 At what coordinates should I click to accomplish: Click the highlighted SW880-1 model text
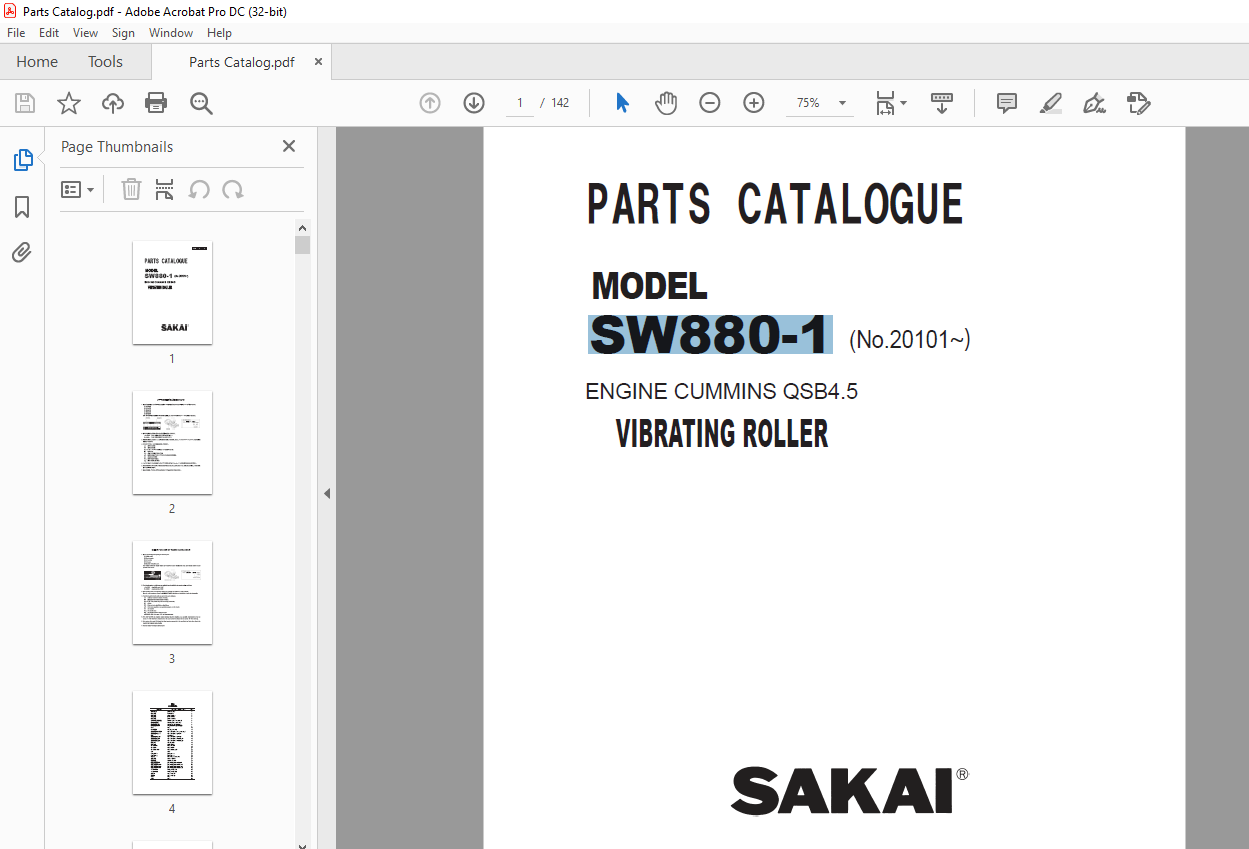tap(710, 335)
